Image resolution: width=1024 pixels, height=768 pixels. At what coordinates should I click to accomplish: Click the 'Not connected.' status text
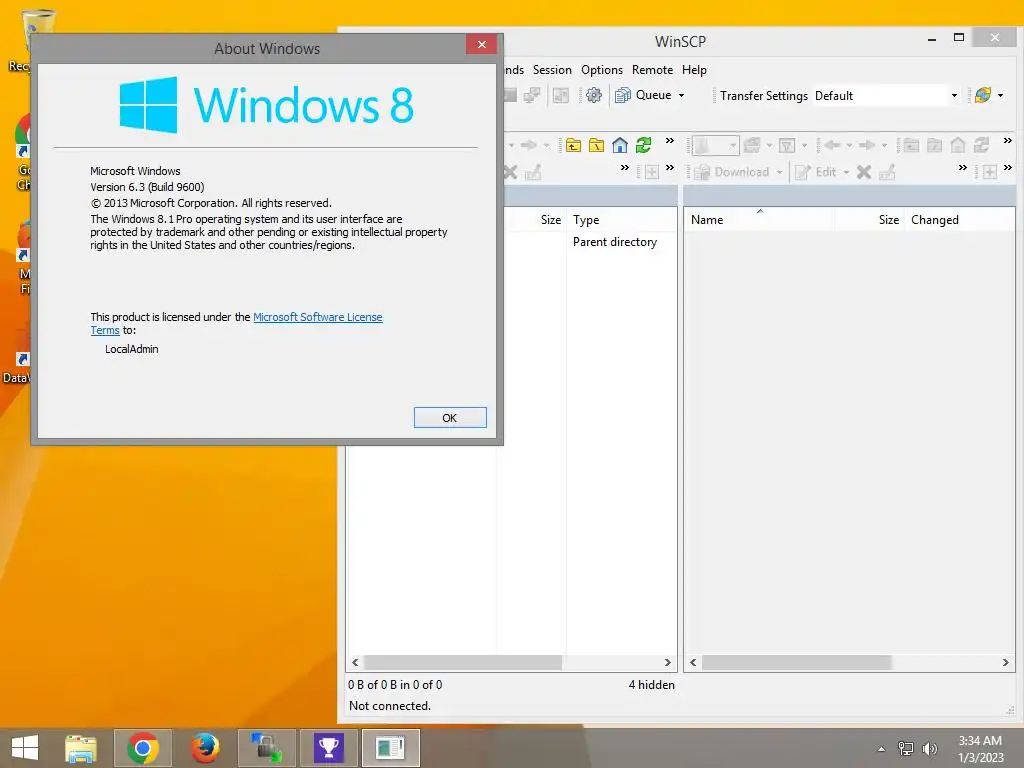pyautogui.click(x=390, y=706)
